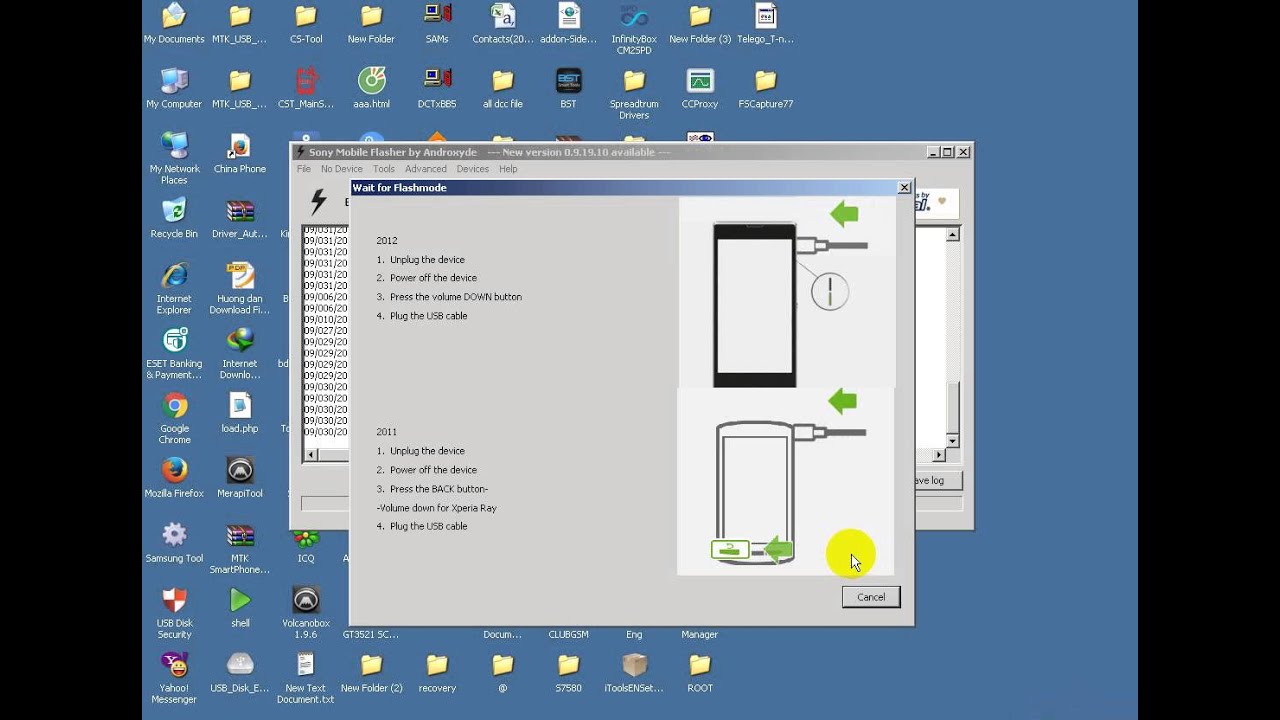The width and height of the screenshot is (1280, 720).
Task: Open the recovery folder
Action: [x=437, y=674]
